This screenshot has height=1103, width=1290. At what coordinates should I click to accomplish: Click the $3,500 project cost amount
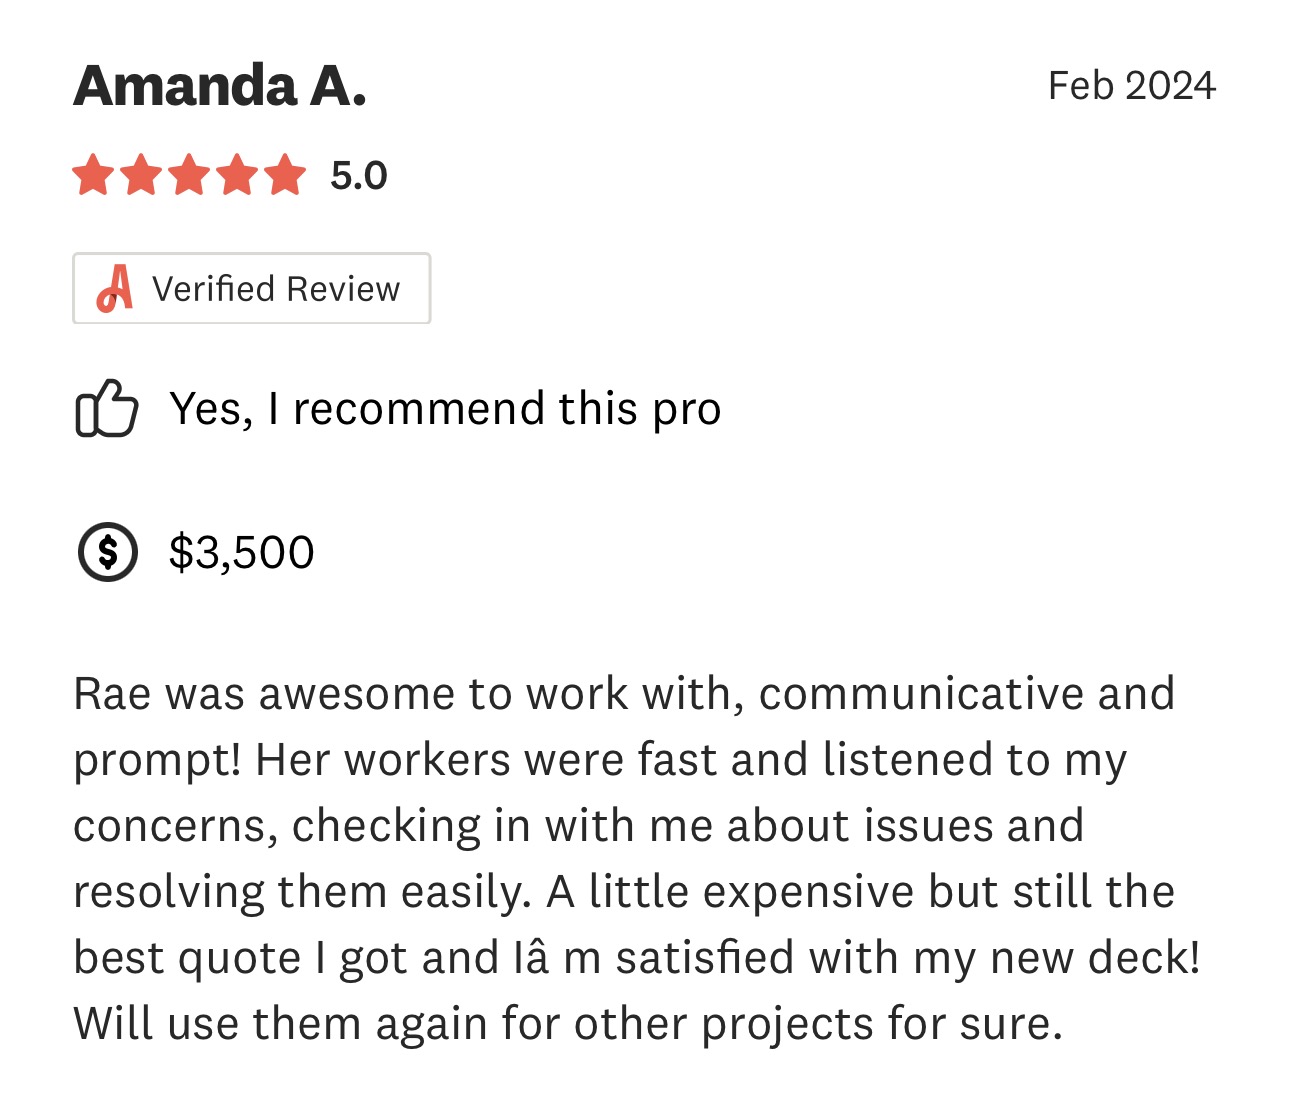242,553
